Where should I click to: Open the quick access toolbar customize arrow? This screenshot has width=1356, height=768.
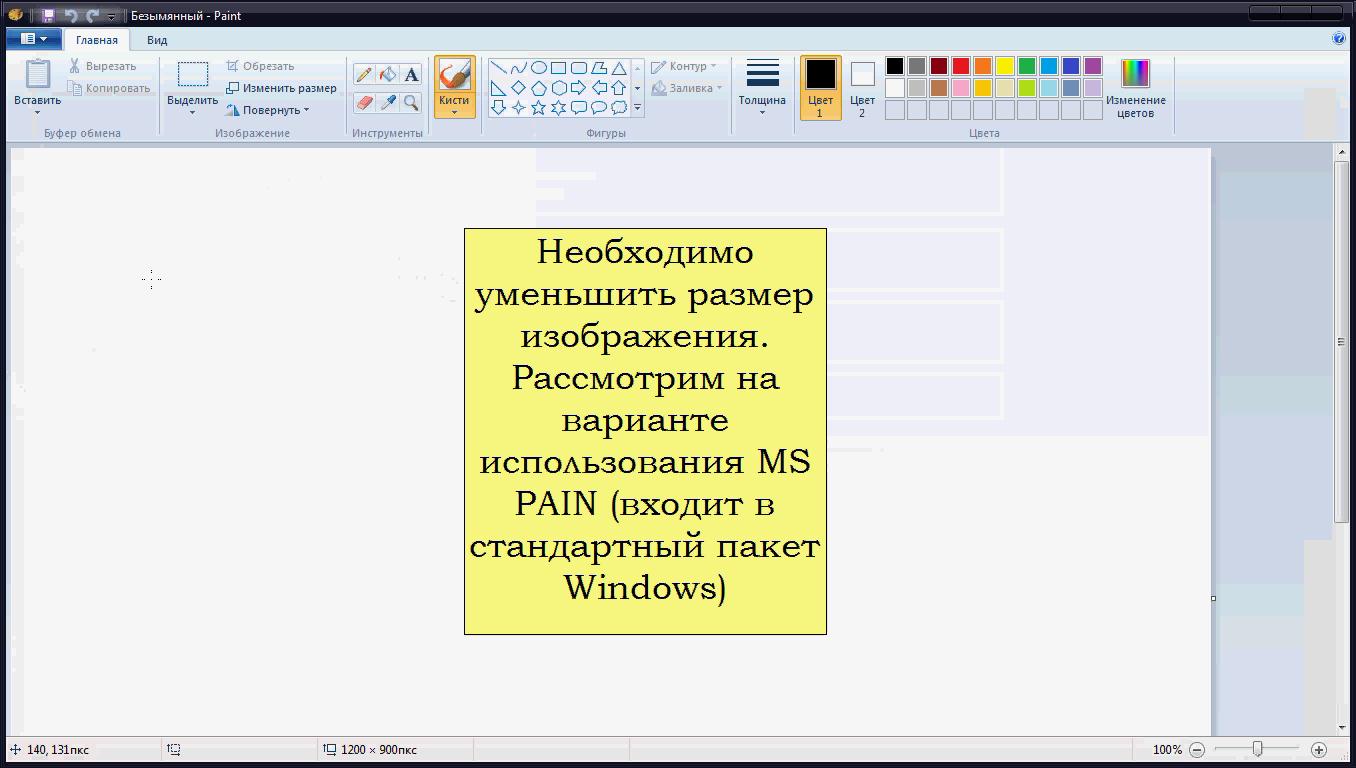111,16
